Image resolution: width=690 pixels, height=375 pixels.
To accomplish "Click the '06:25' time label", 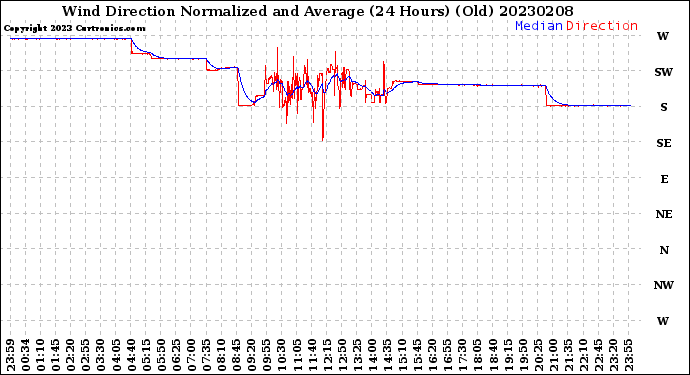I will coord(176,355).
